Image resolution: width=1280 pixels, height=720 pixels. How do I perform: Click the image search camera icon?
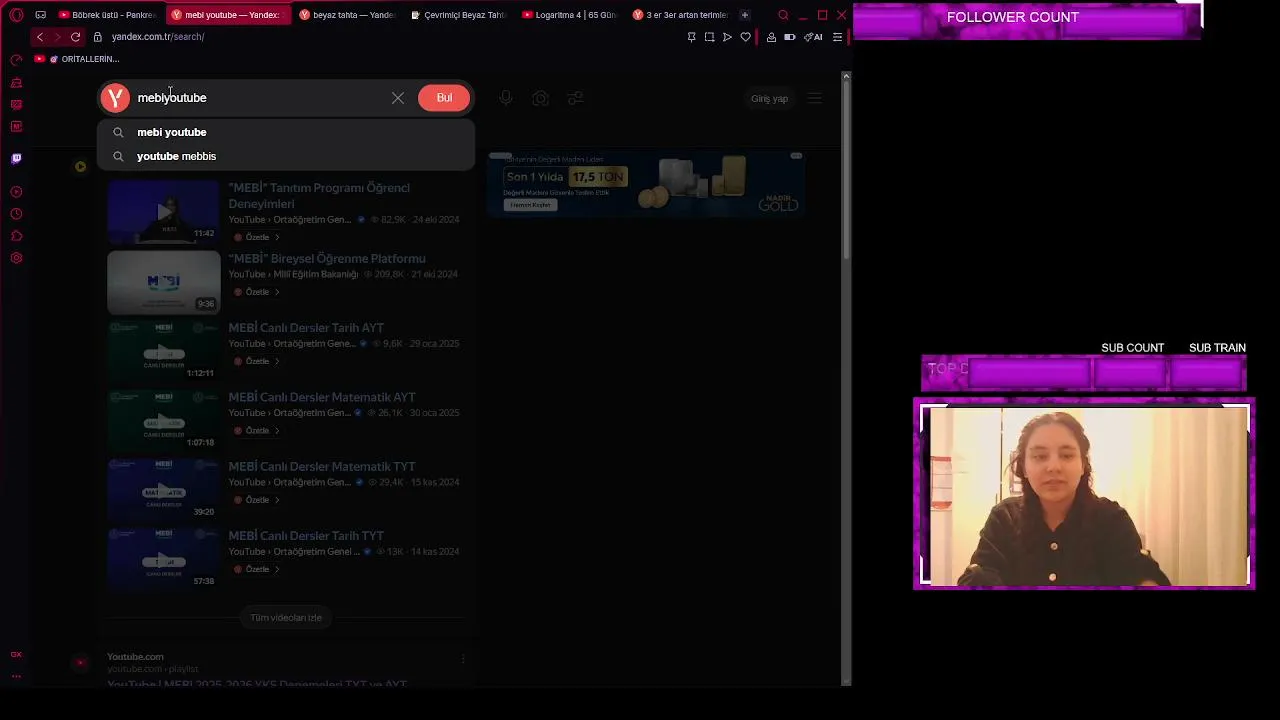coord(540,98)
